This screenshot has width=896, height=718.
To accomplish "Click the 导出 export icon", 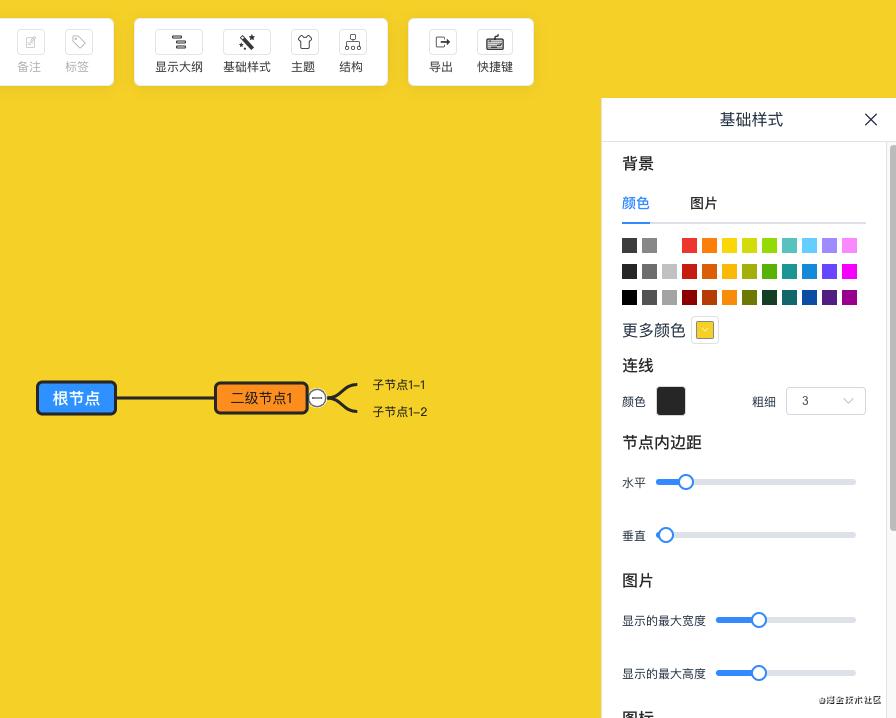I will [441, 42].
